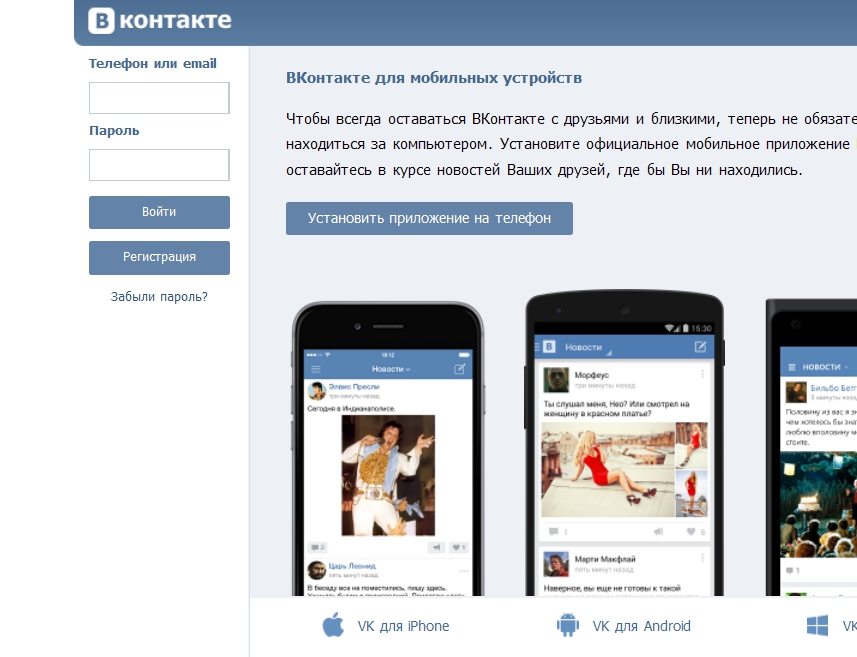Open the Забыли пароль? link
857x657 pixels.
tap(159, 297)
